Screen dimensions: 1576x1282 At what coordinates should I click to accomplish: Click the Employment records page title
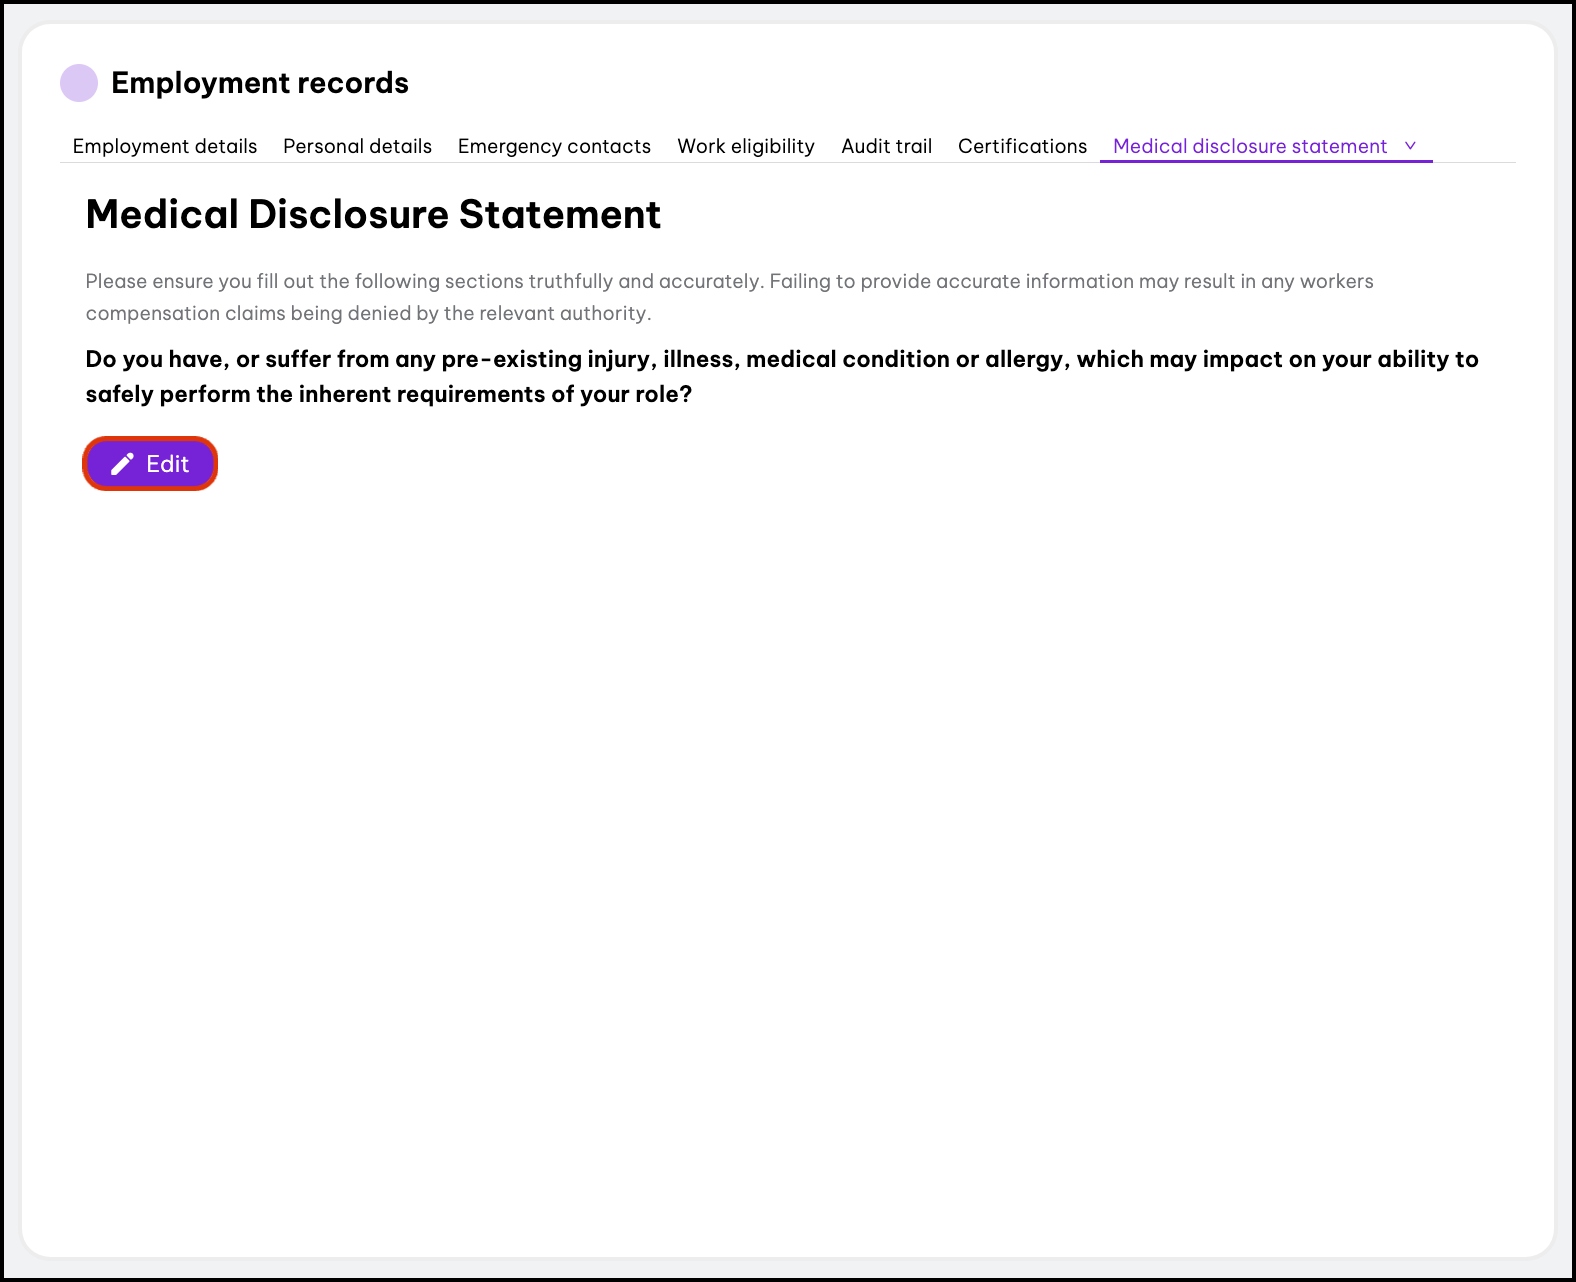260,83
